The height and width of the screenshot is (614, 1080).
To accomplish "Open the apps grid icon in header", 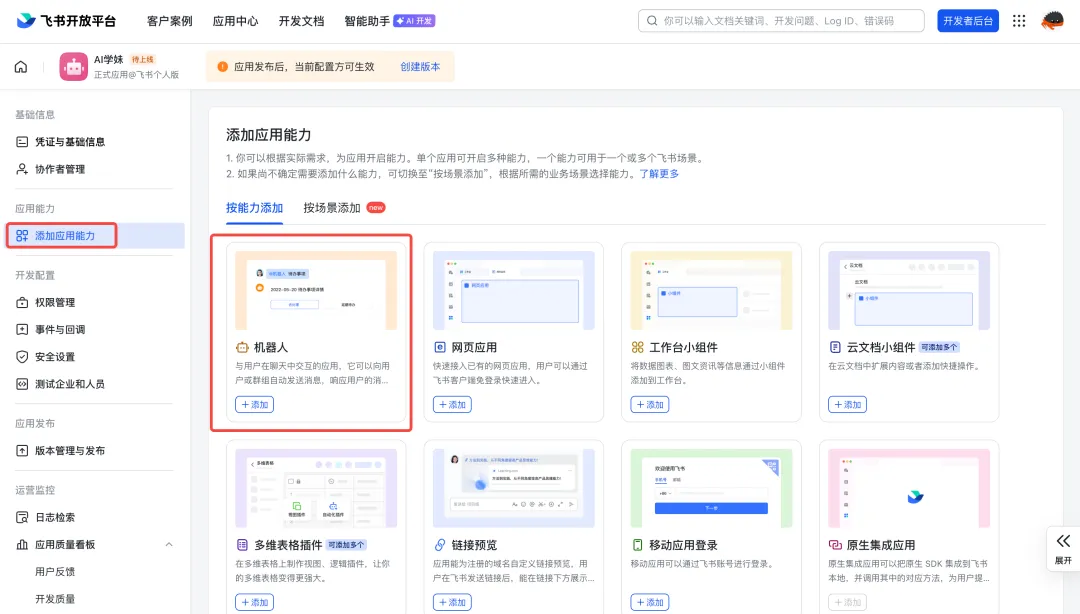I will (1019, 21).
